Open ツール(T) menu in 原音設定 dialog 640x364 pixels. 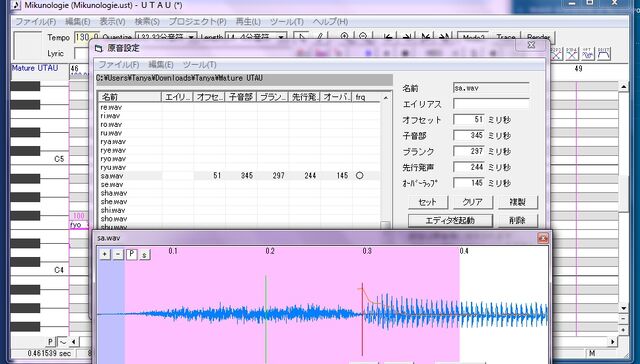coord(200,64)
